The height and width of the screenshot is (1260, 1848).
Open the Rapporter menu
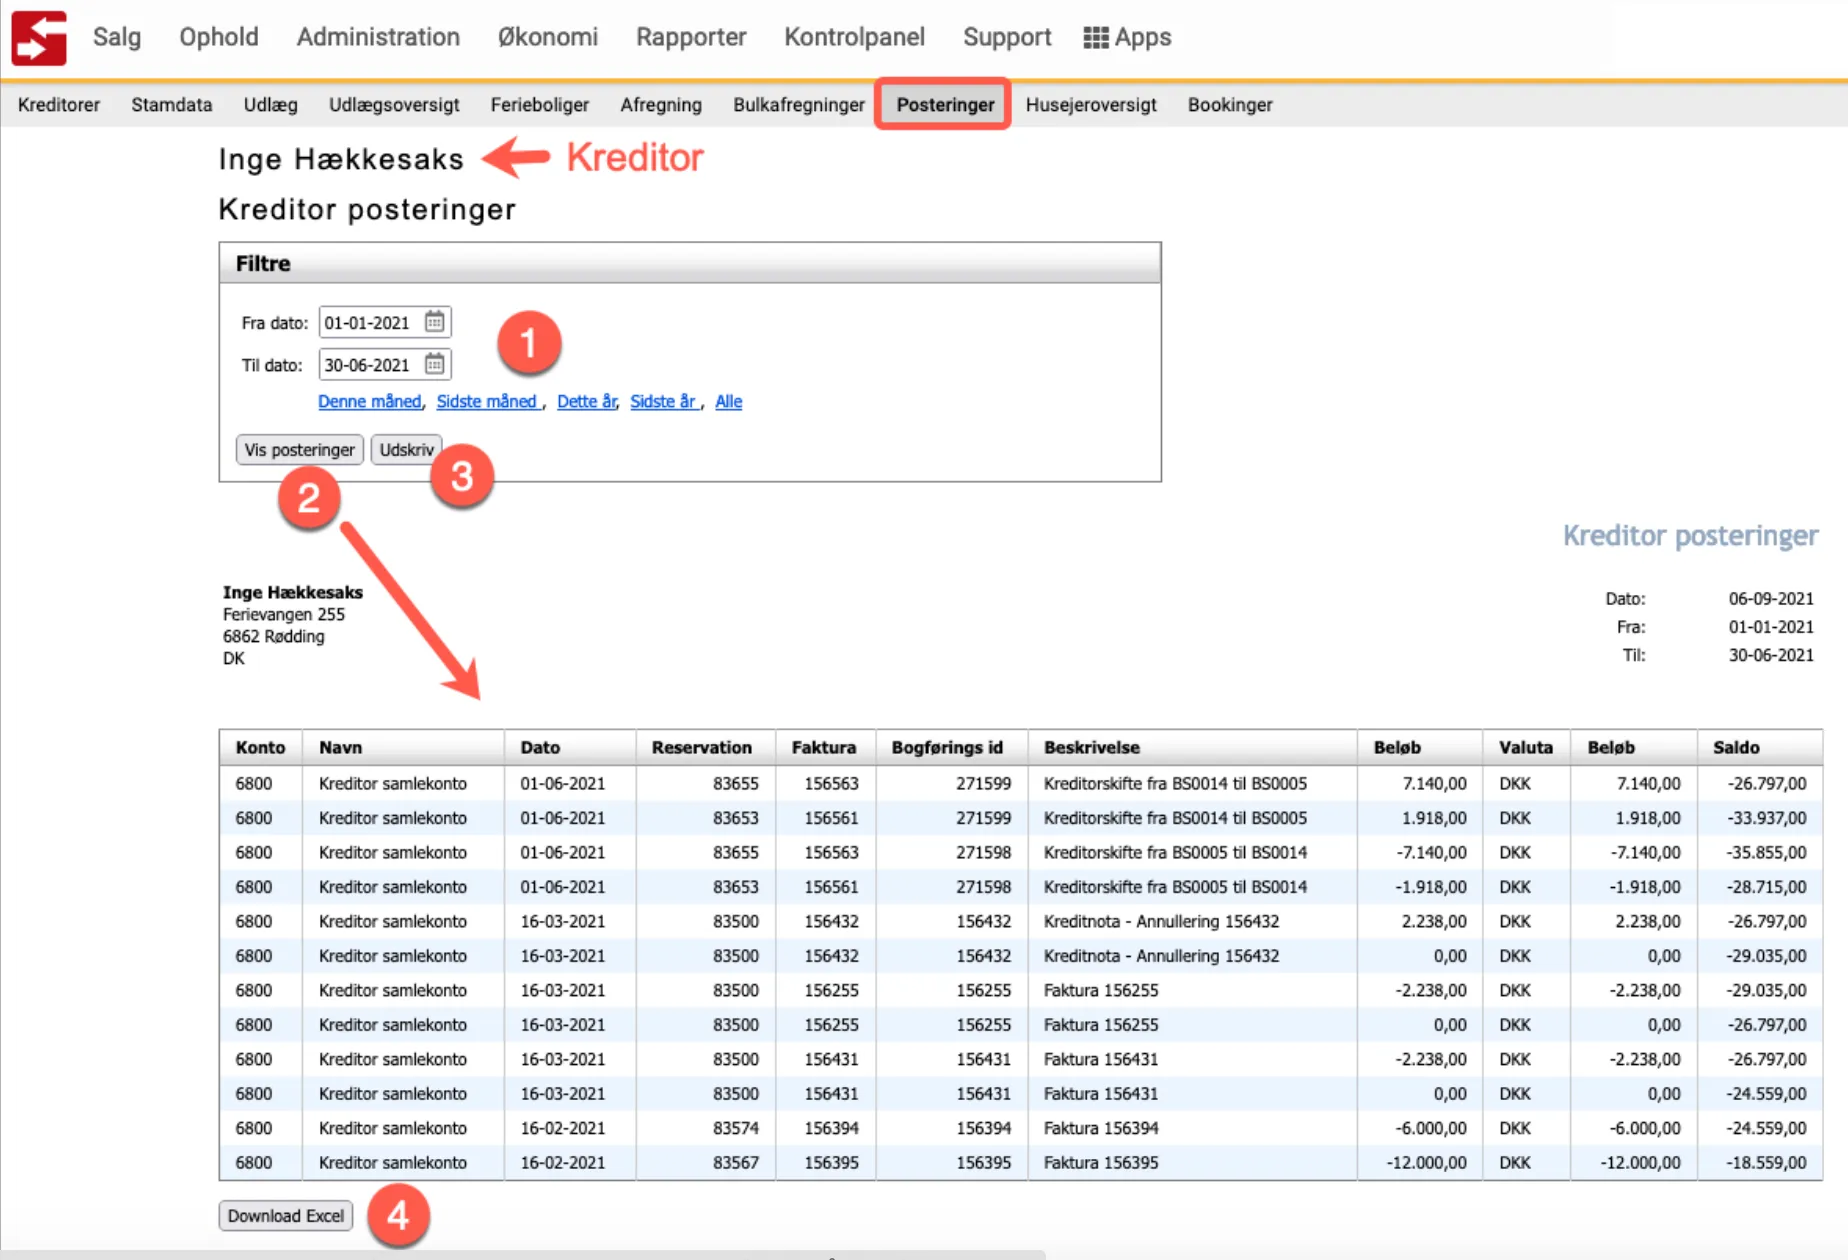(x=691, y=37)
